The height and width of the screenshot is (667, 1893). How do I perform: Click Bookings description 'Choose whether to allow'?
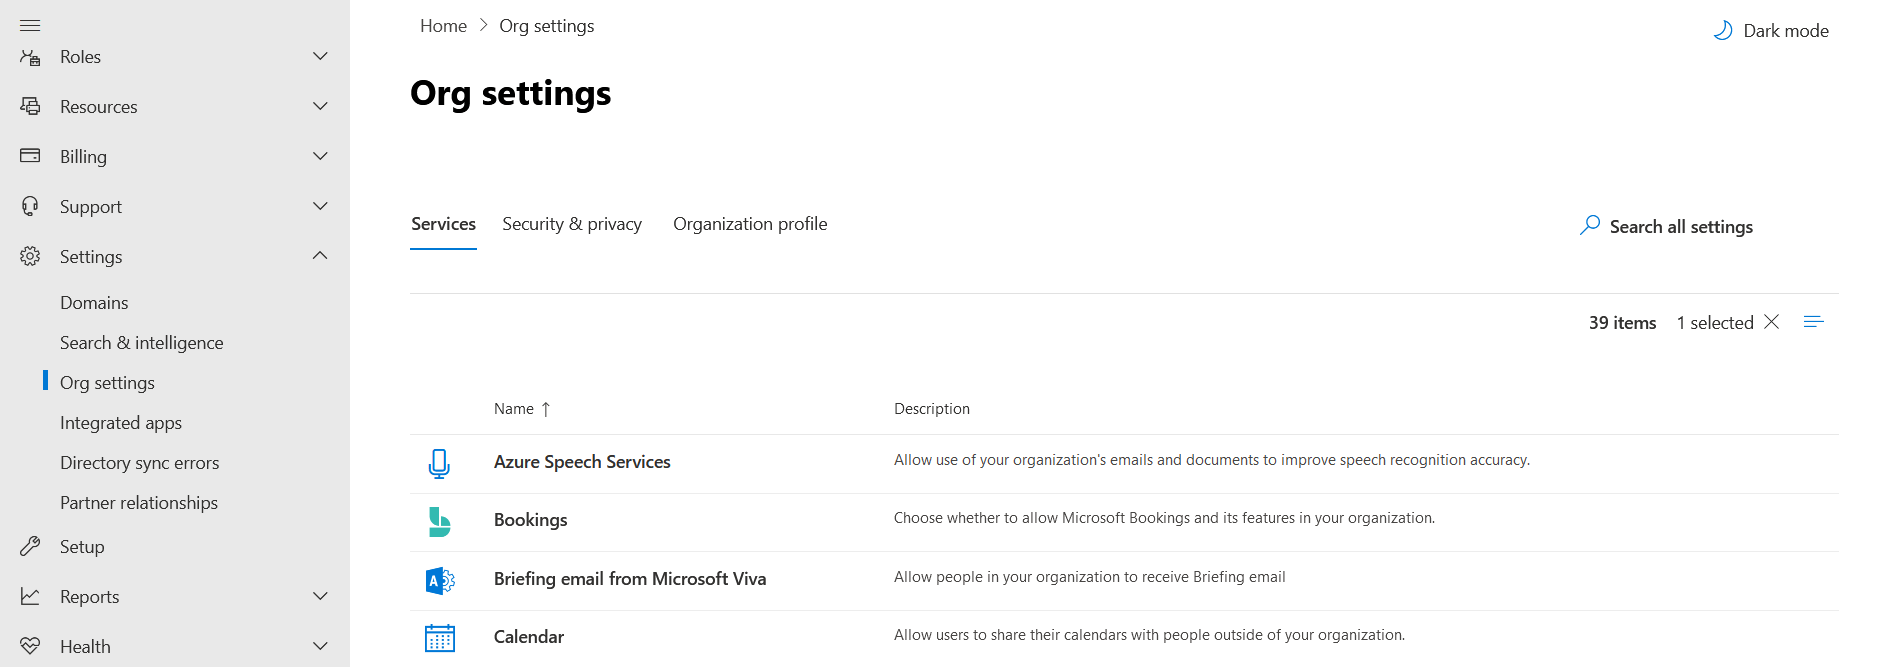click(x=1164, y=518)
